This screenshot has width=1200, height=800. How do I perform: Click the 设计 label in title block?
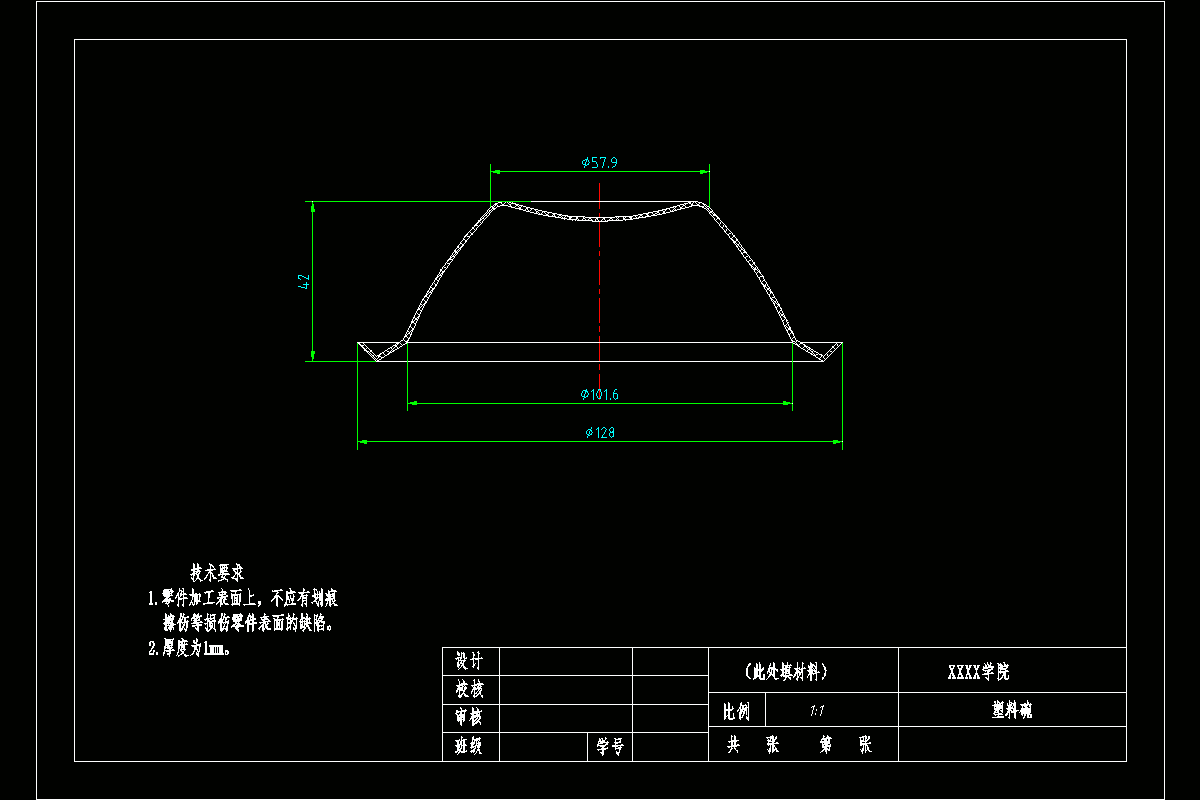coord(469,661)
